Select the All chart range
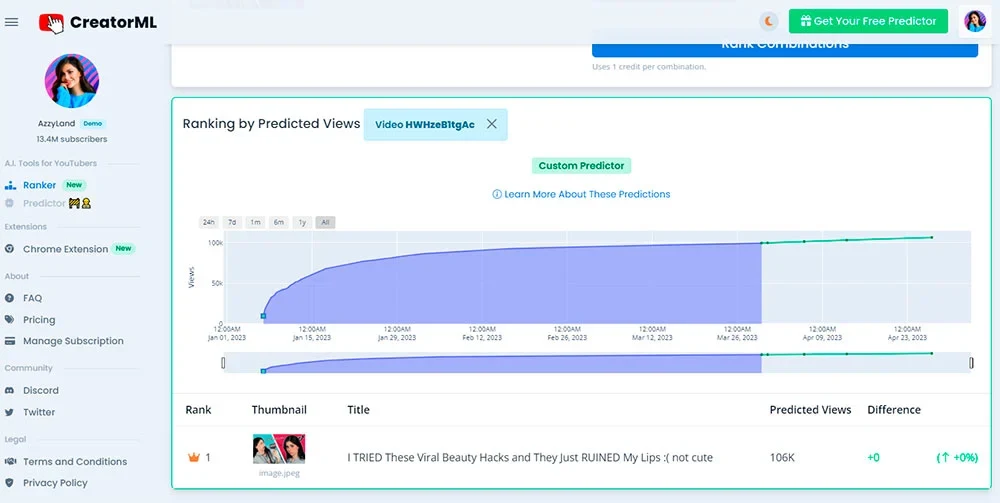 pos(325,222)
